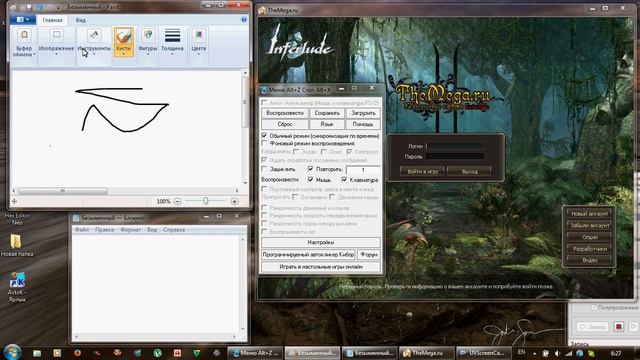The width and height of the screenshot is (640, 360).
Task: Open the Файл menu in Блокнот
Action: click(82, 230)
